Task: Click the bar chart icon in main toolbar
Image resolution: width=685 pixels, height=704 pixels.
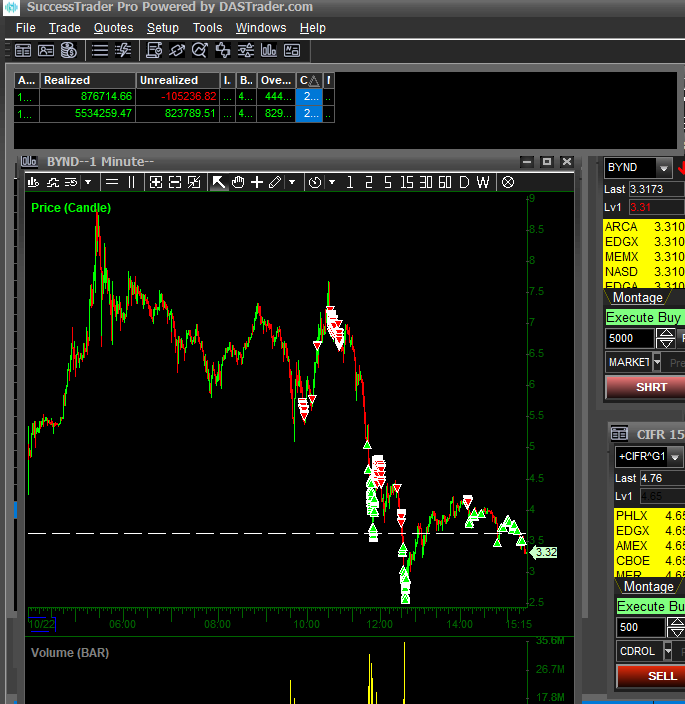Action: 268,51
